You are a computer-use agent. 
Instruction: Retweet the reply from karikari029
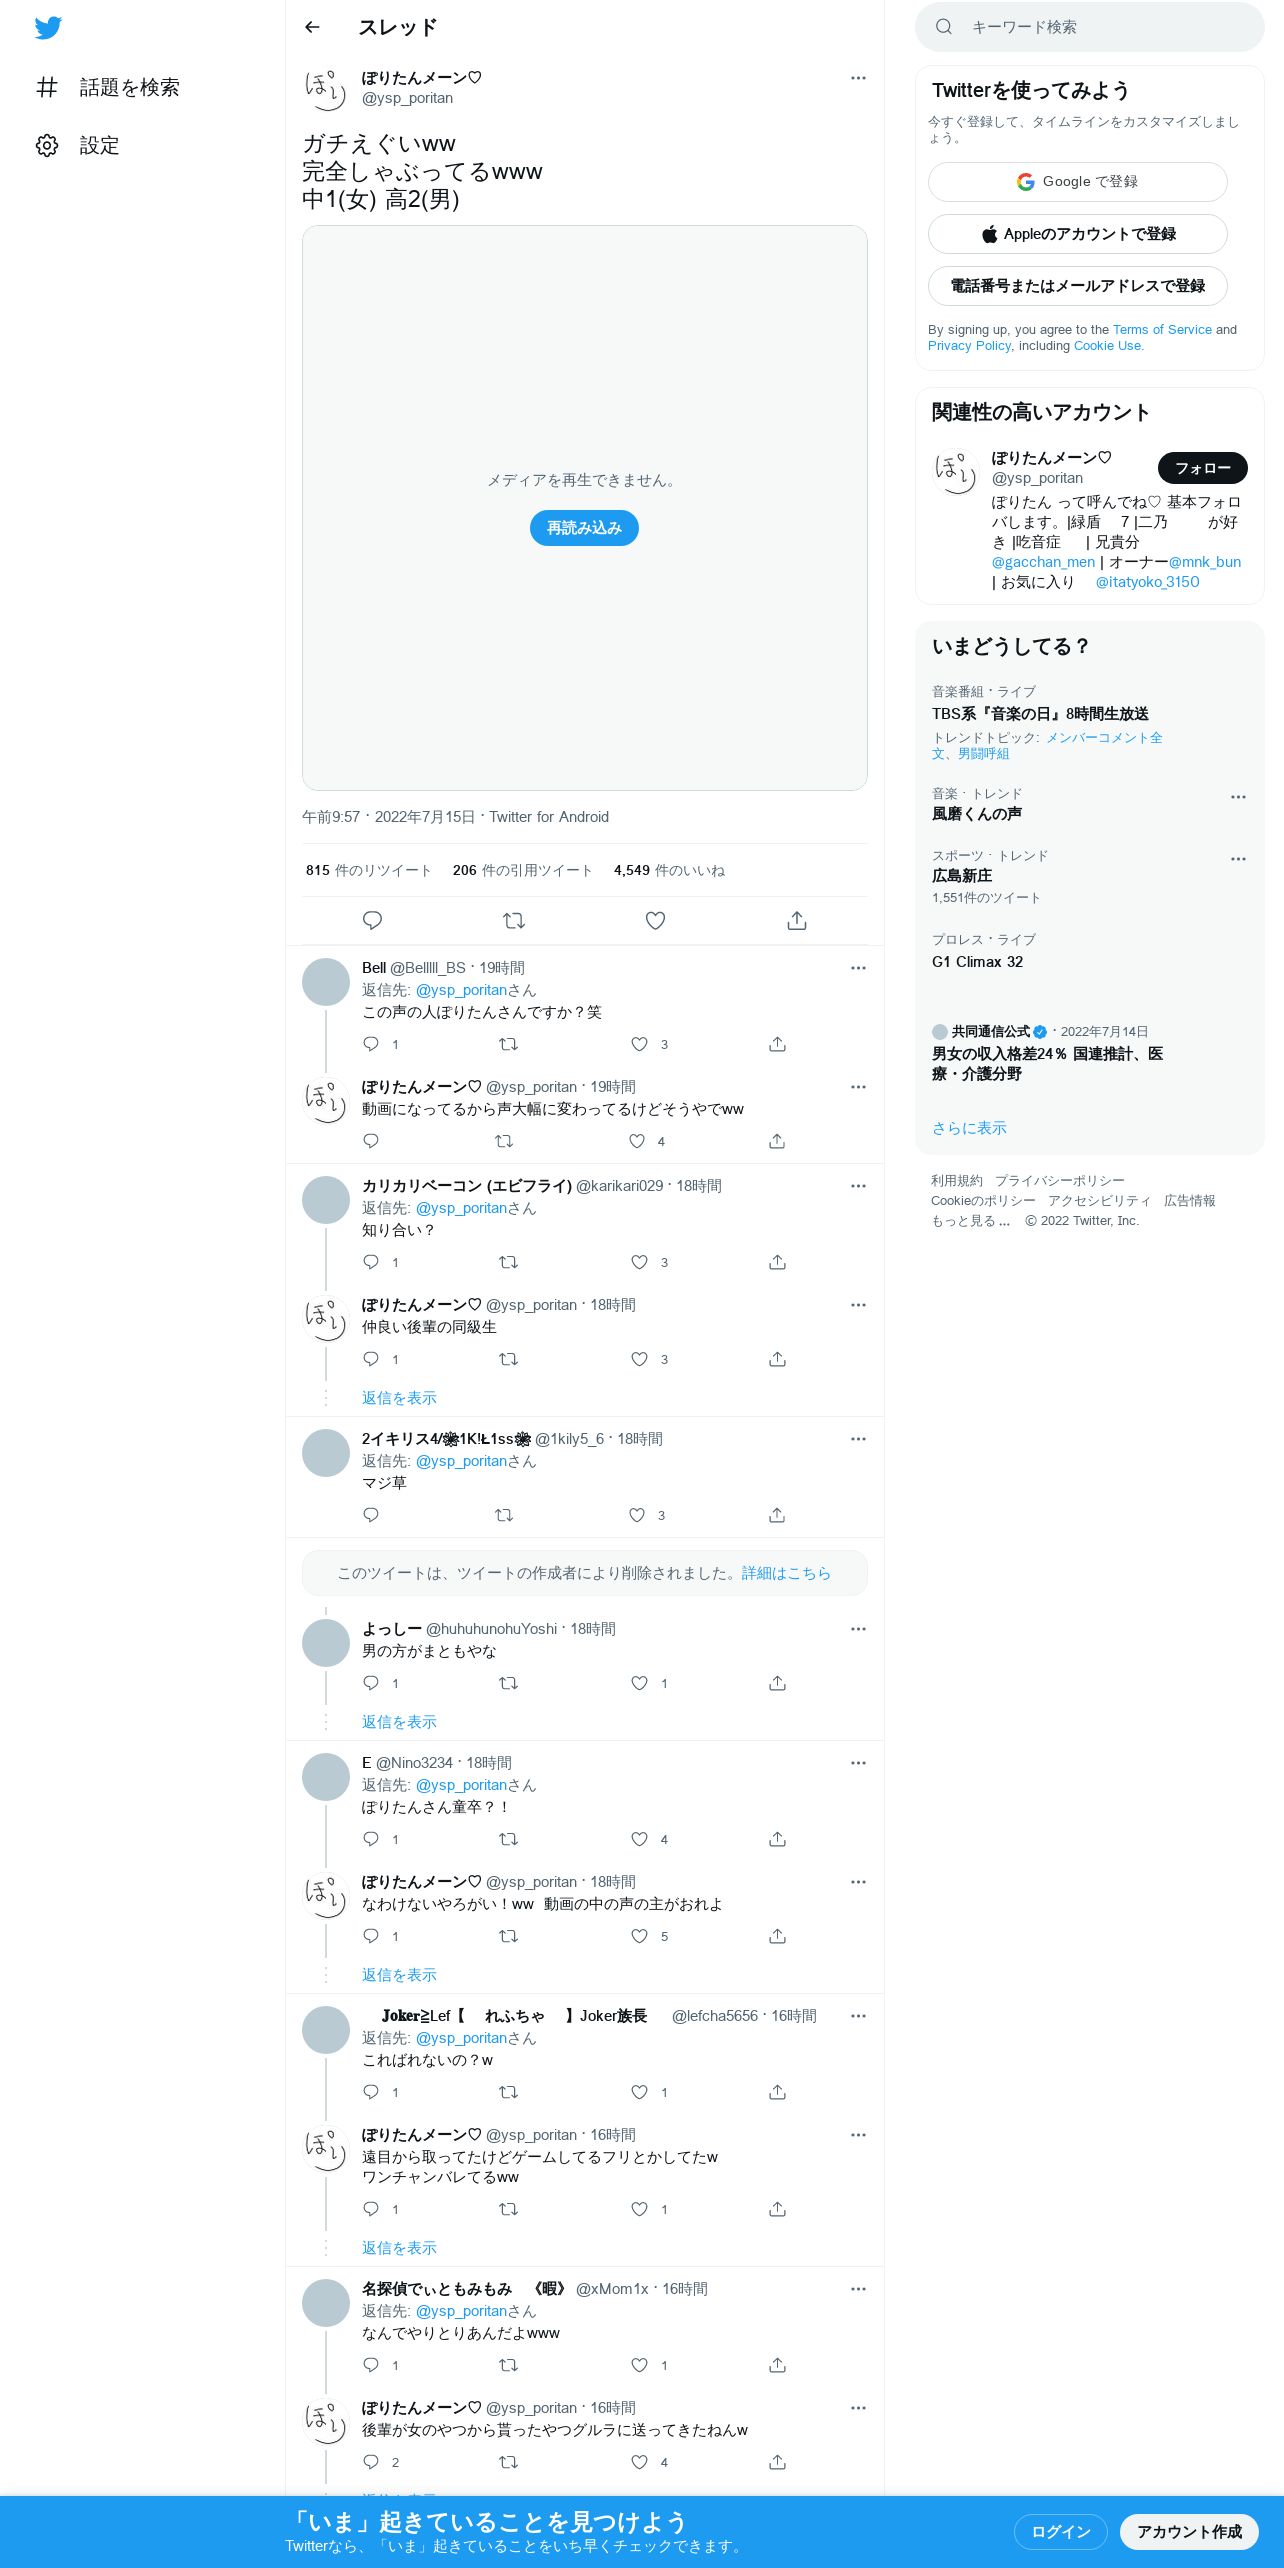(508, 1262)
